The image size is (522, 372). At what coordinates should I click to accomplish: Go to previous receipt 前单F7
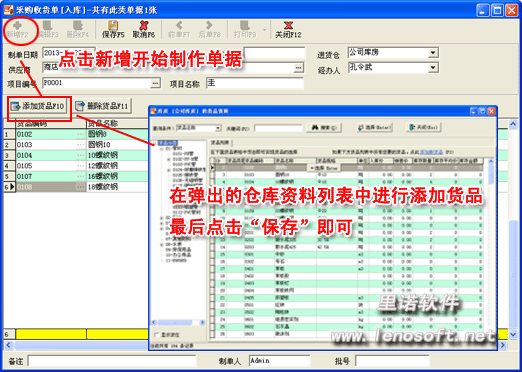point(179,29)
